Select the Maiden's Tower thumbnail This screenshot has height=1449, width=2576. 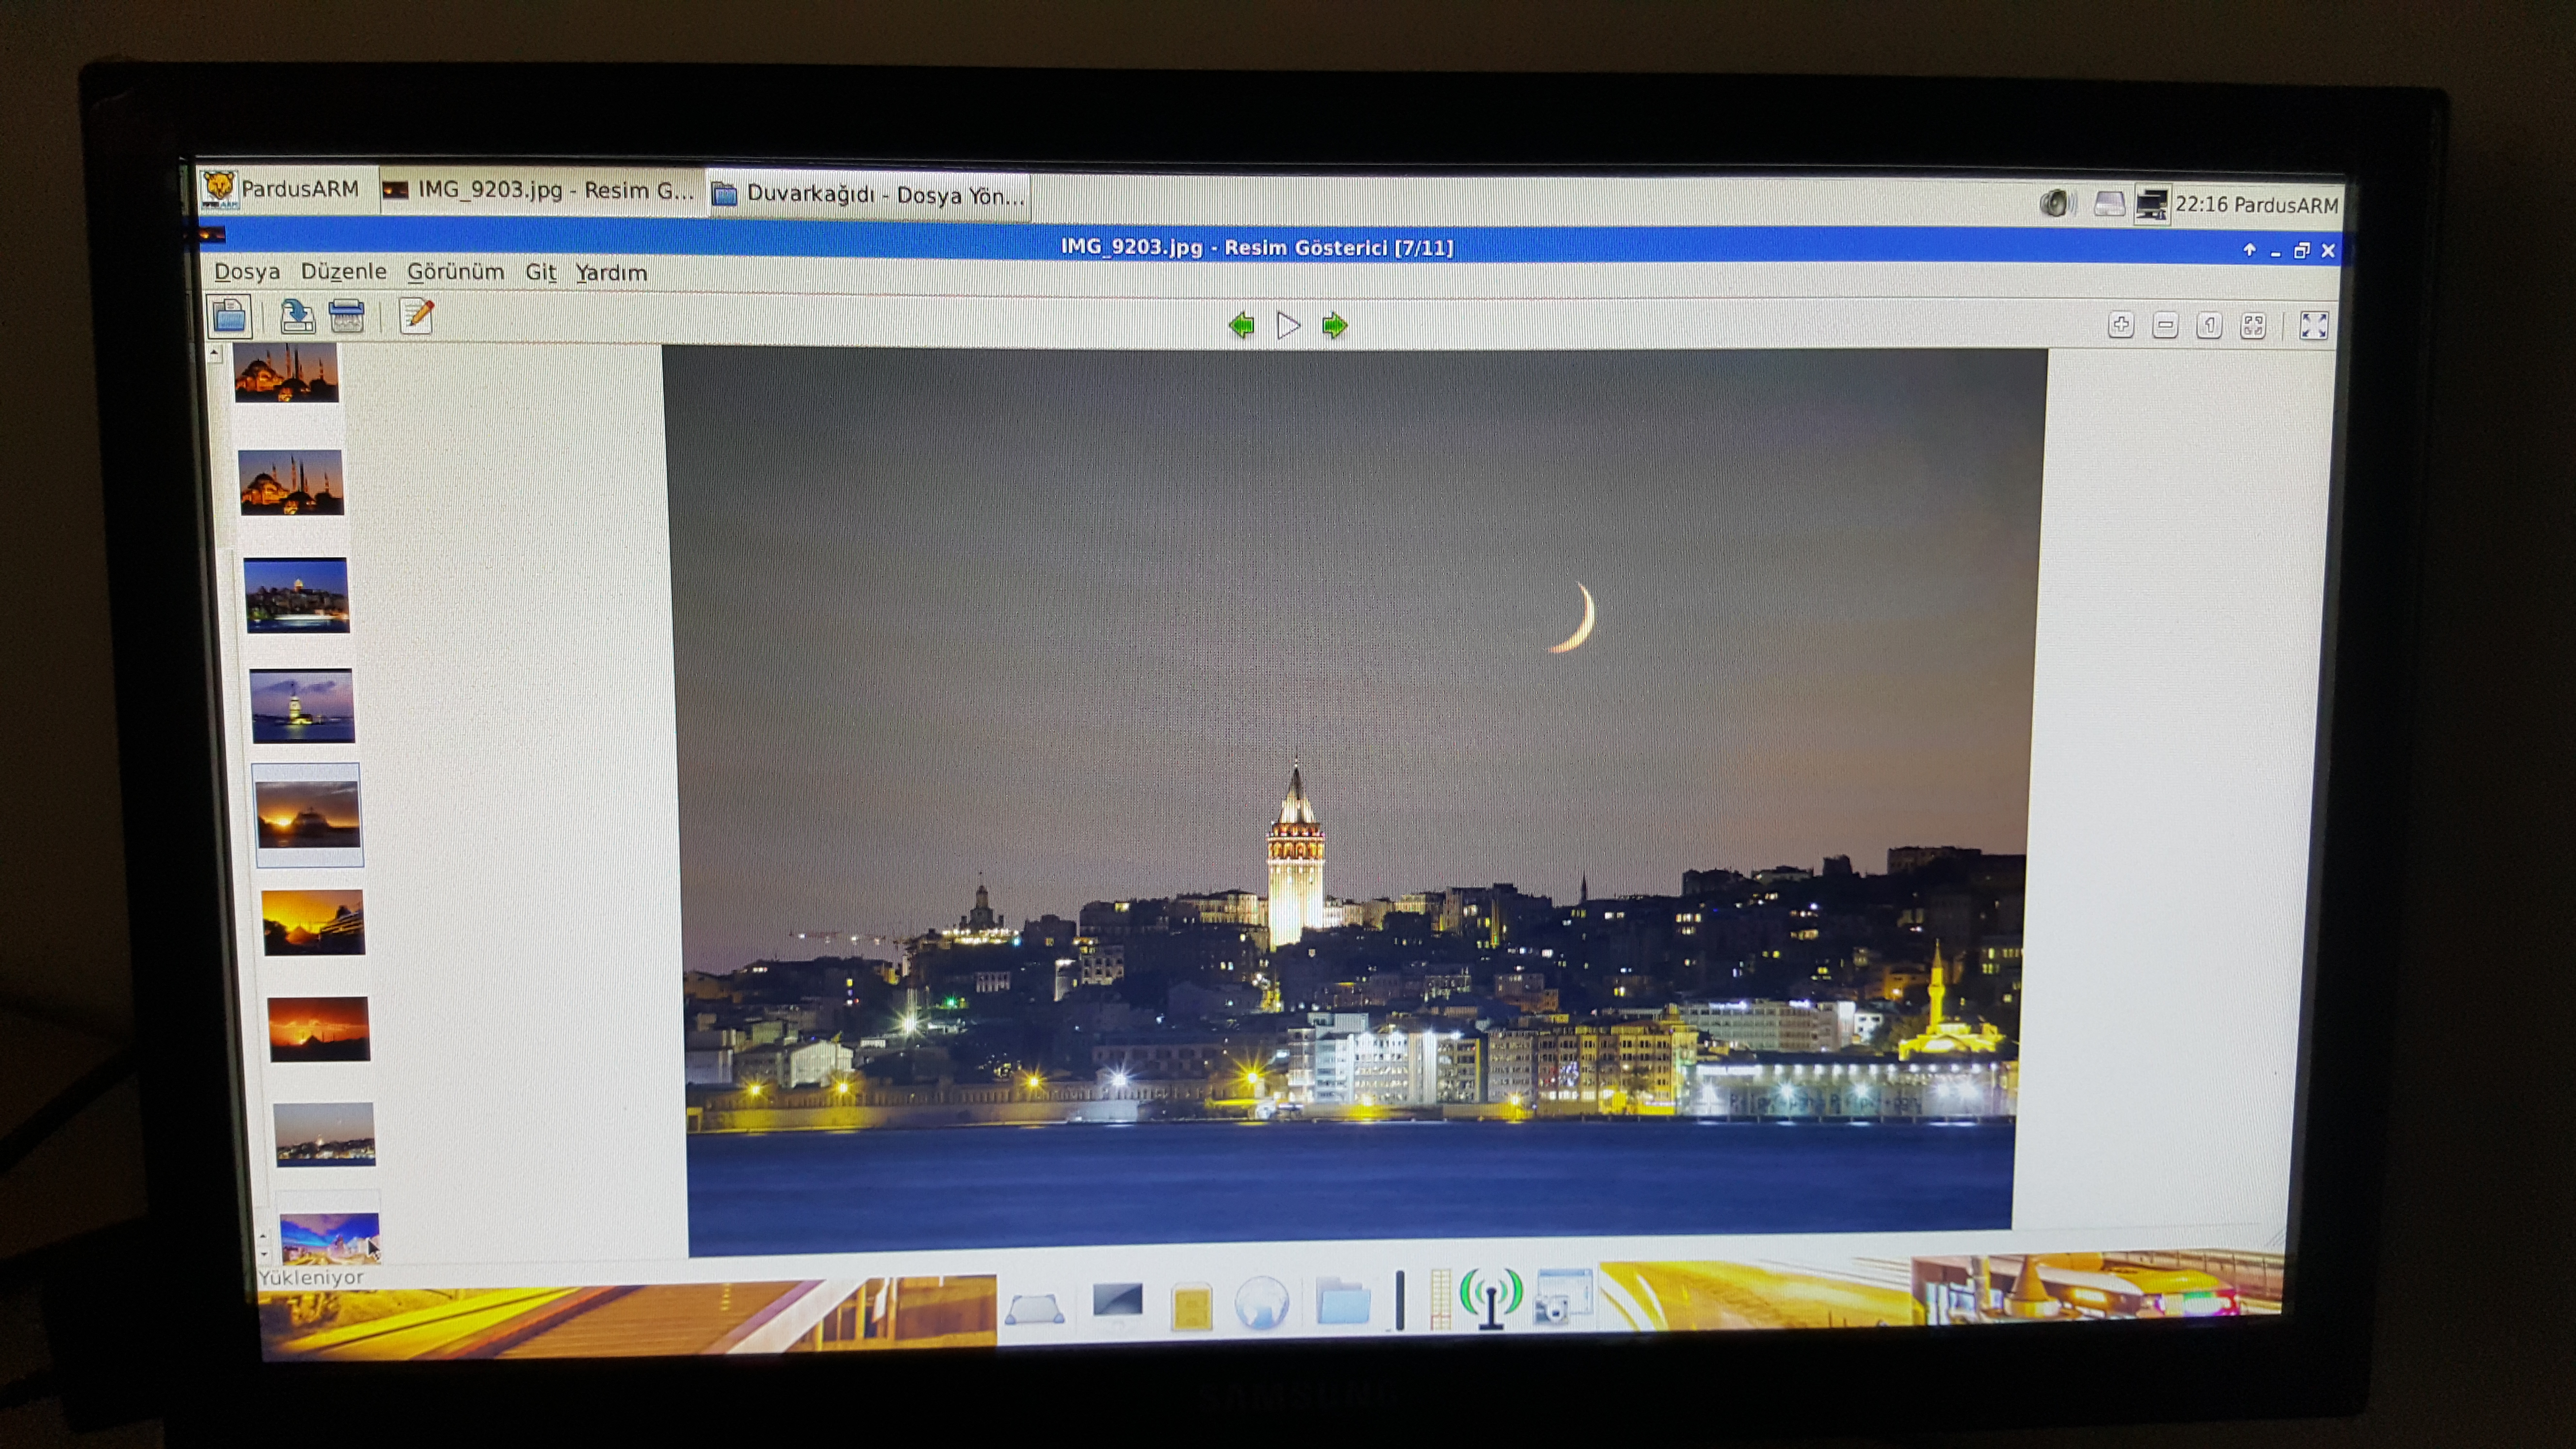pyautogui.click(x=302, y=706)
